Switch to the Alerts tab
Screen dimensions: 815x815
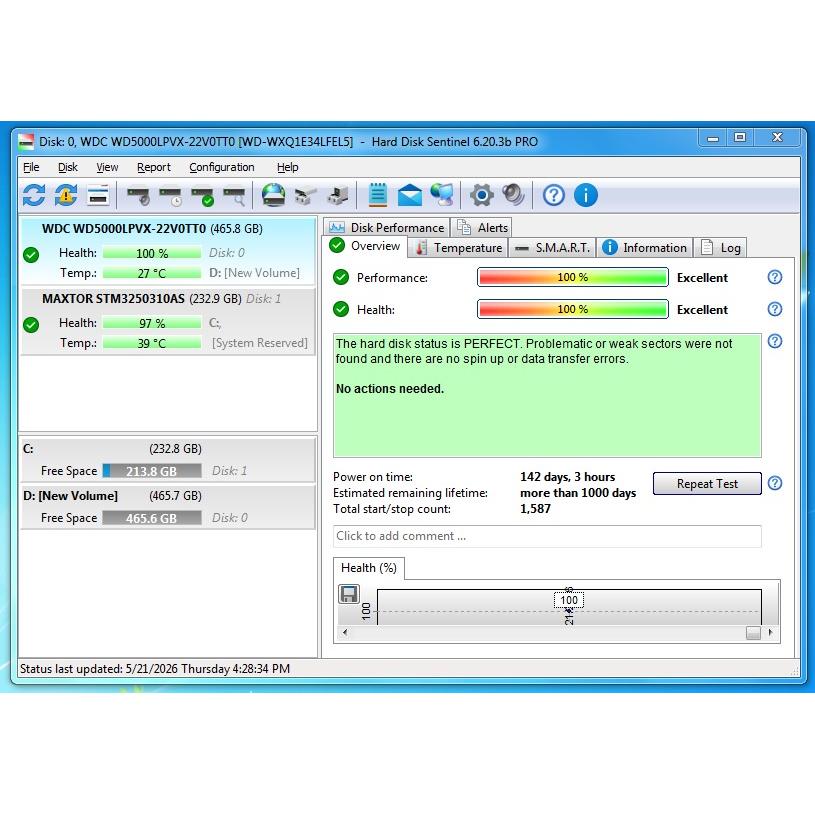click(x=482, y=228)
